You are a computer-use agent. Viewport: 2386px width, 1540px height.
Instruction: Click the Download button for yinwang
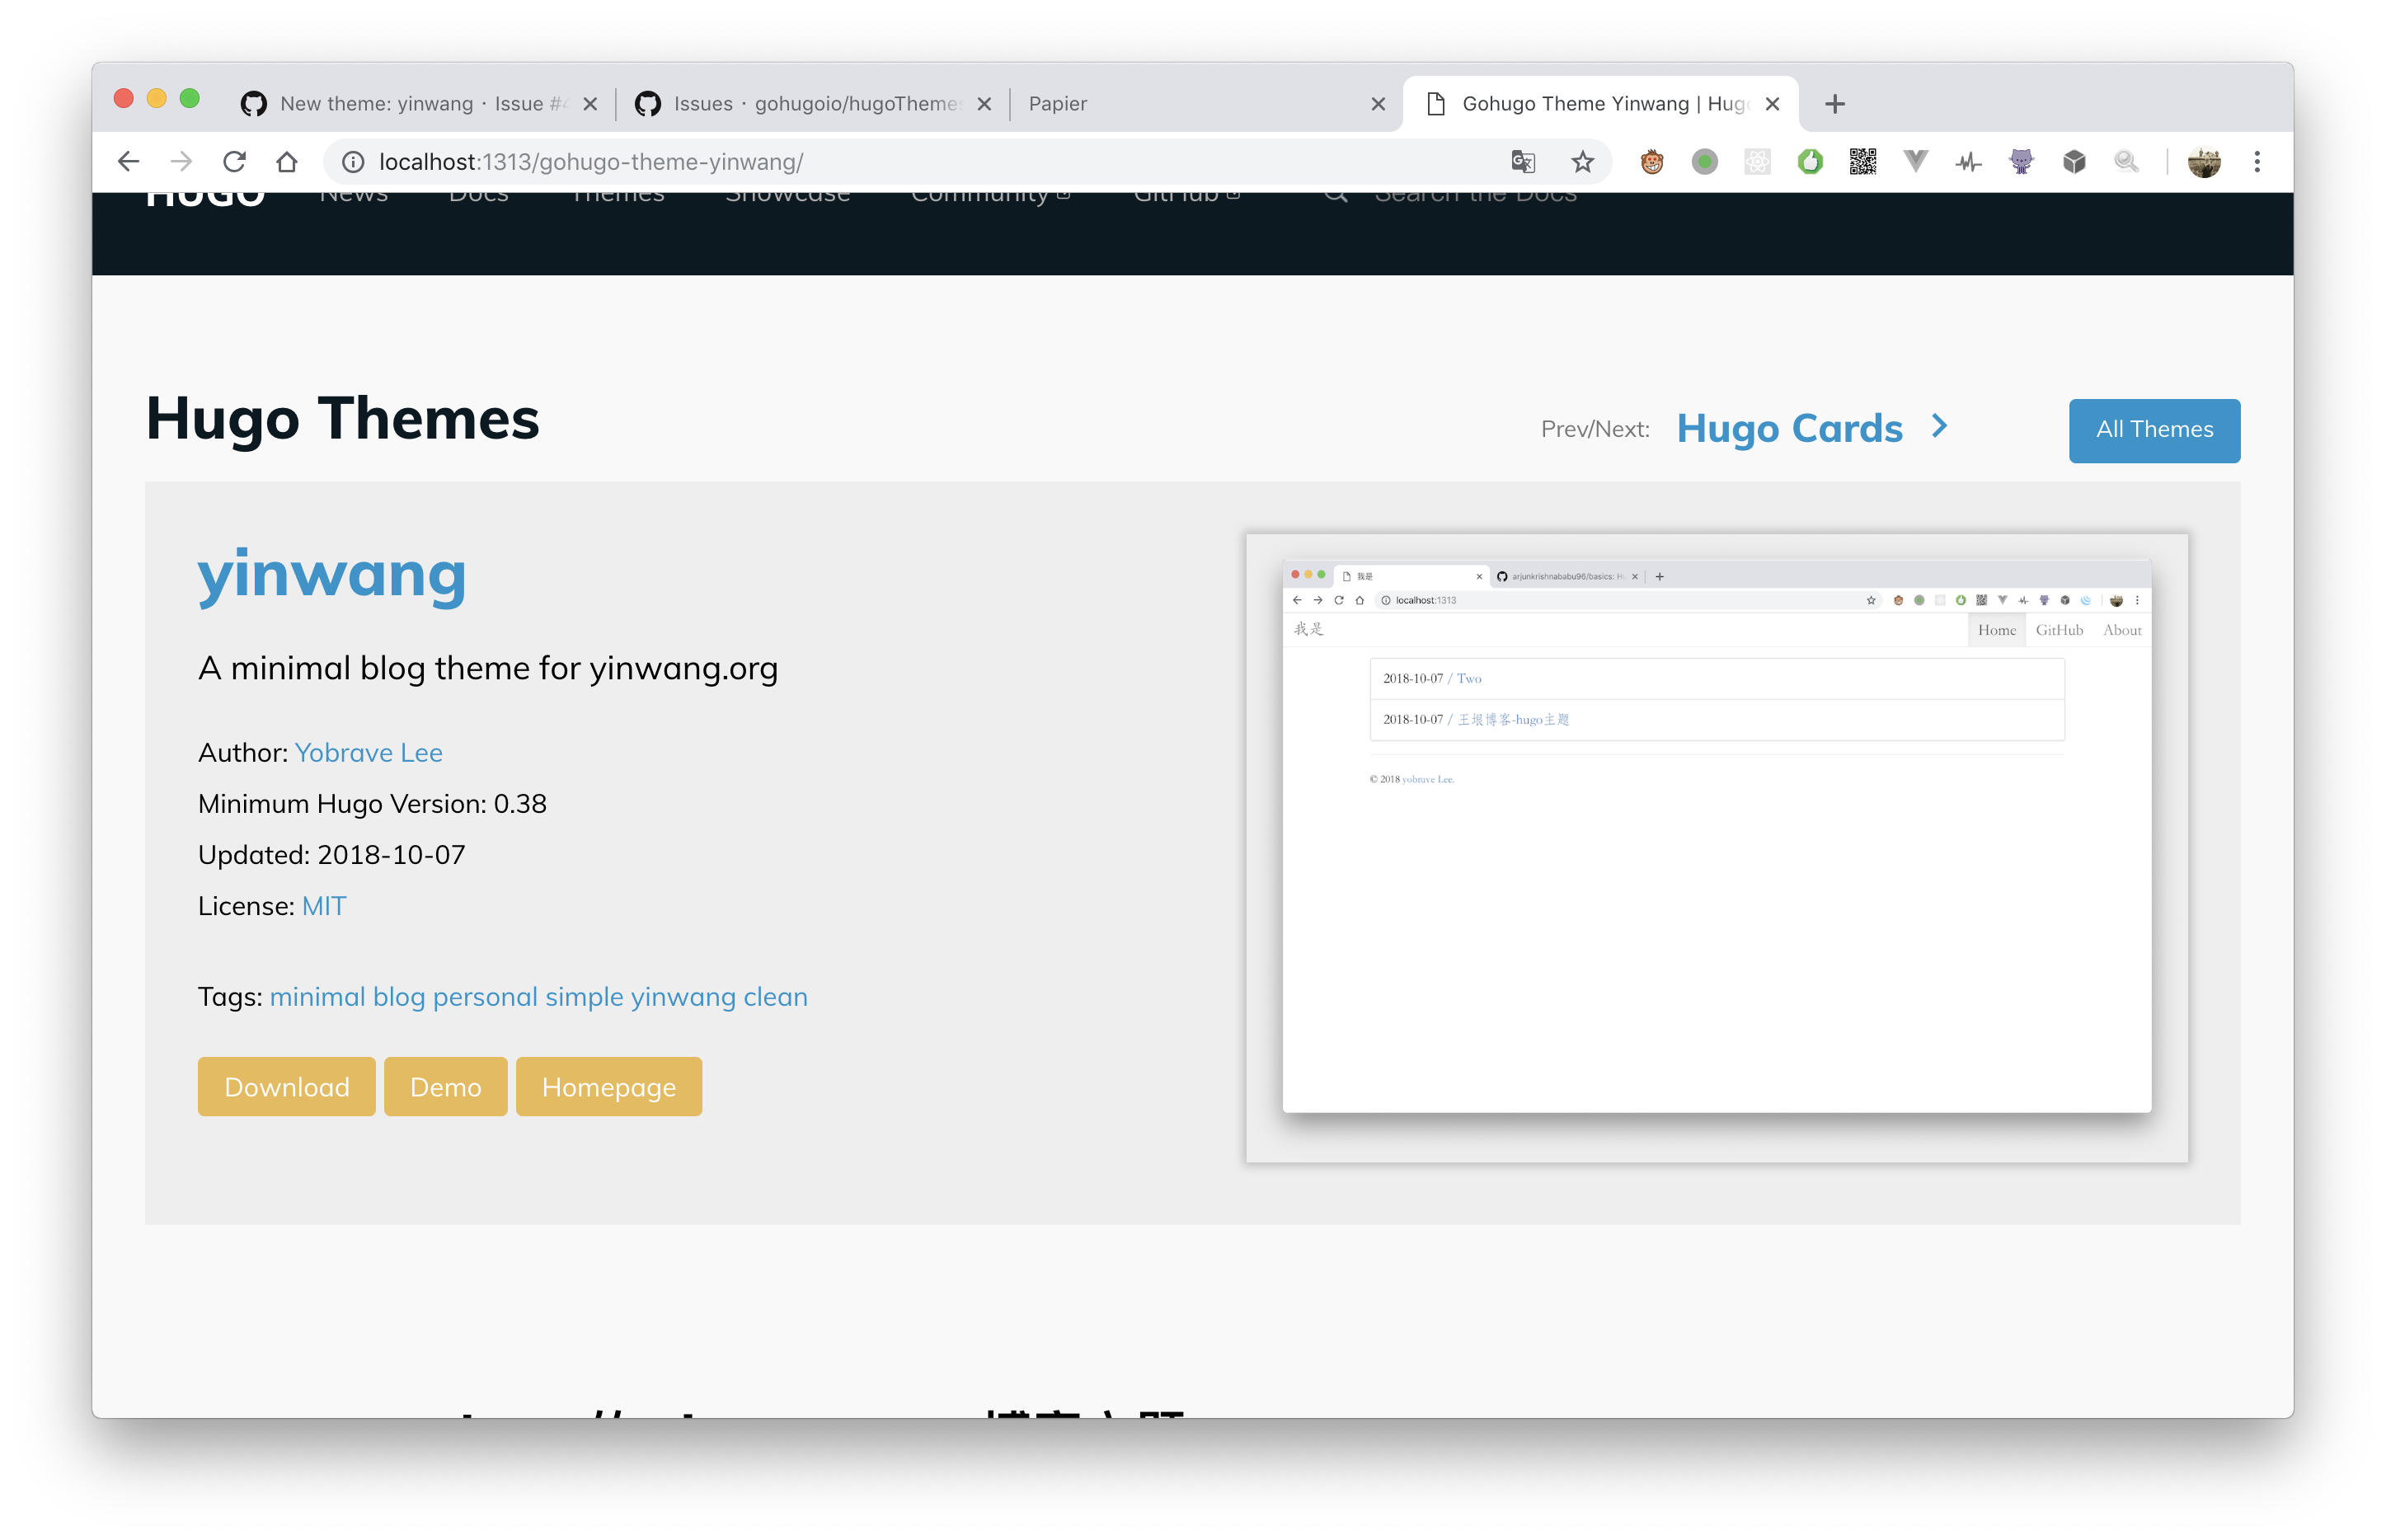(286, 1086)
